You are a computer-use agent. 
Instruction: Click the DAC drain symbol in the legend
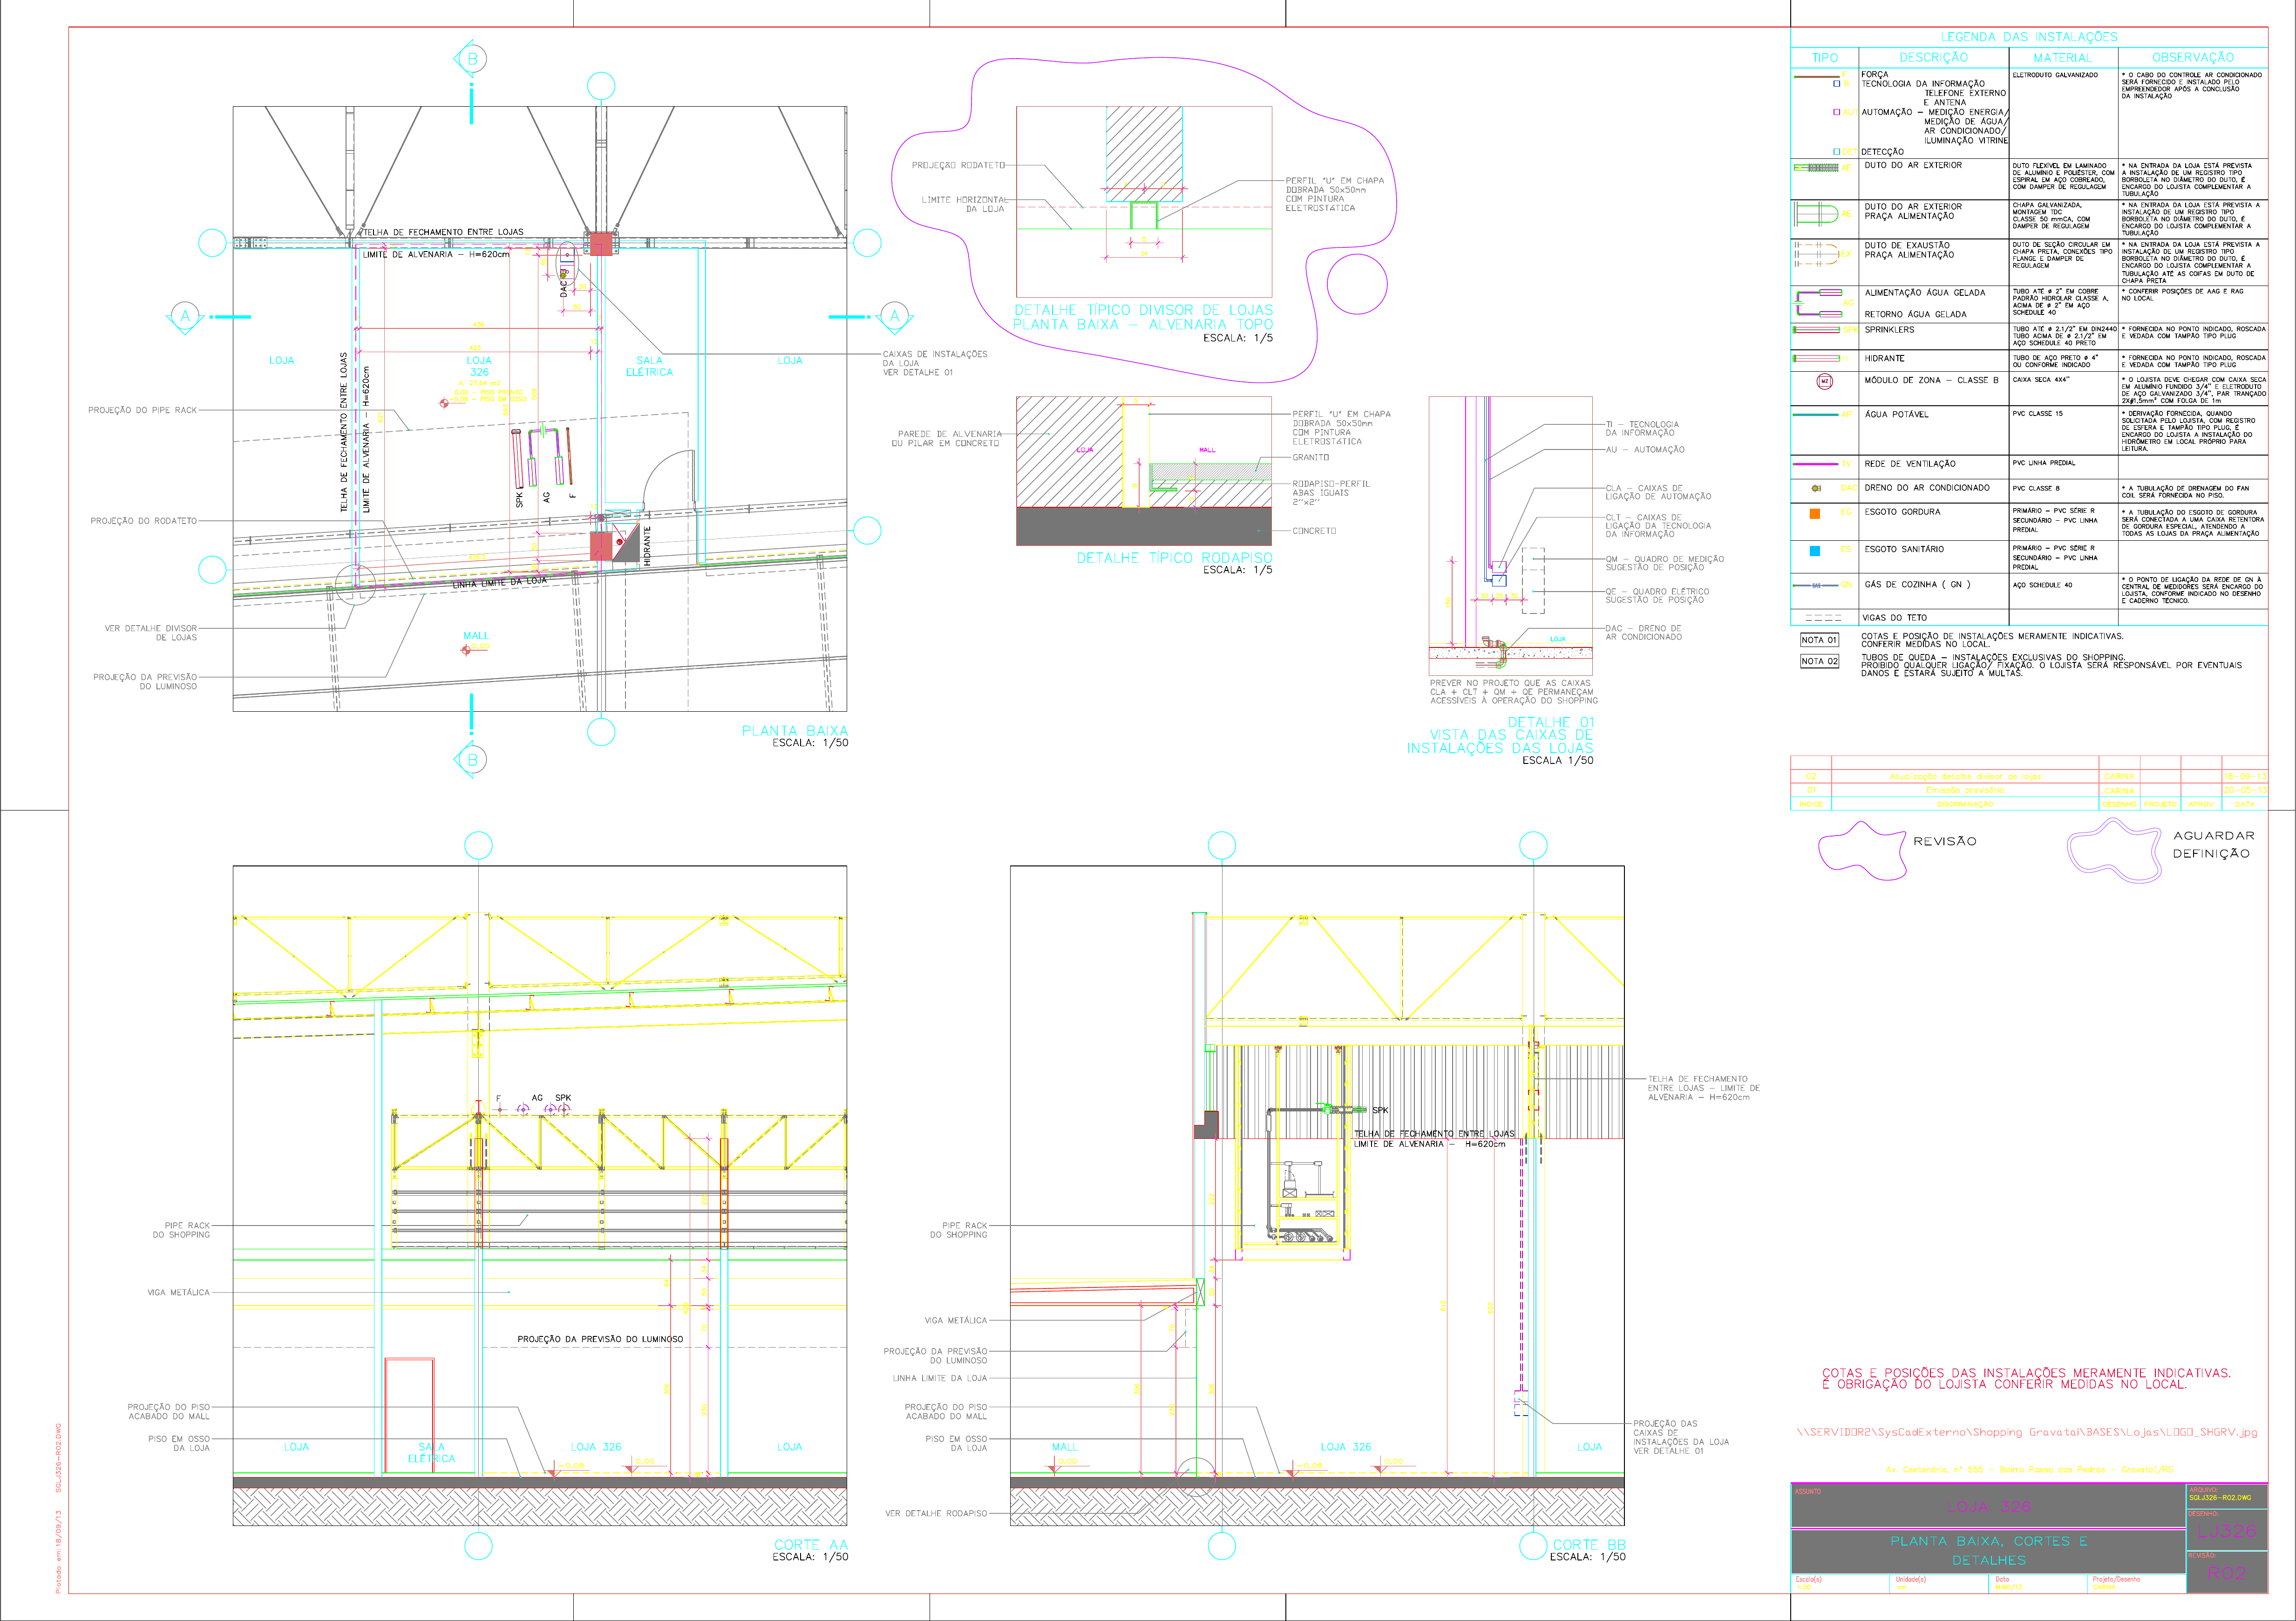point(1817,488)
